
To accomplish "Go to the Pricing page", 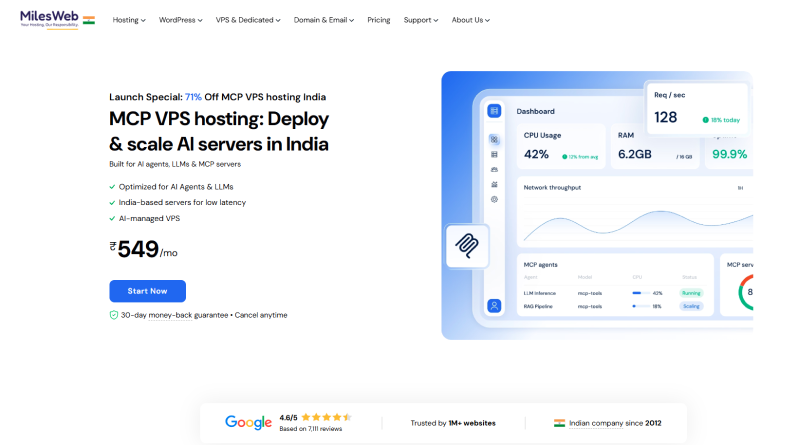I will (x=379, y=20).
